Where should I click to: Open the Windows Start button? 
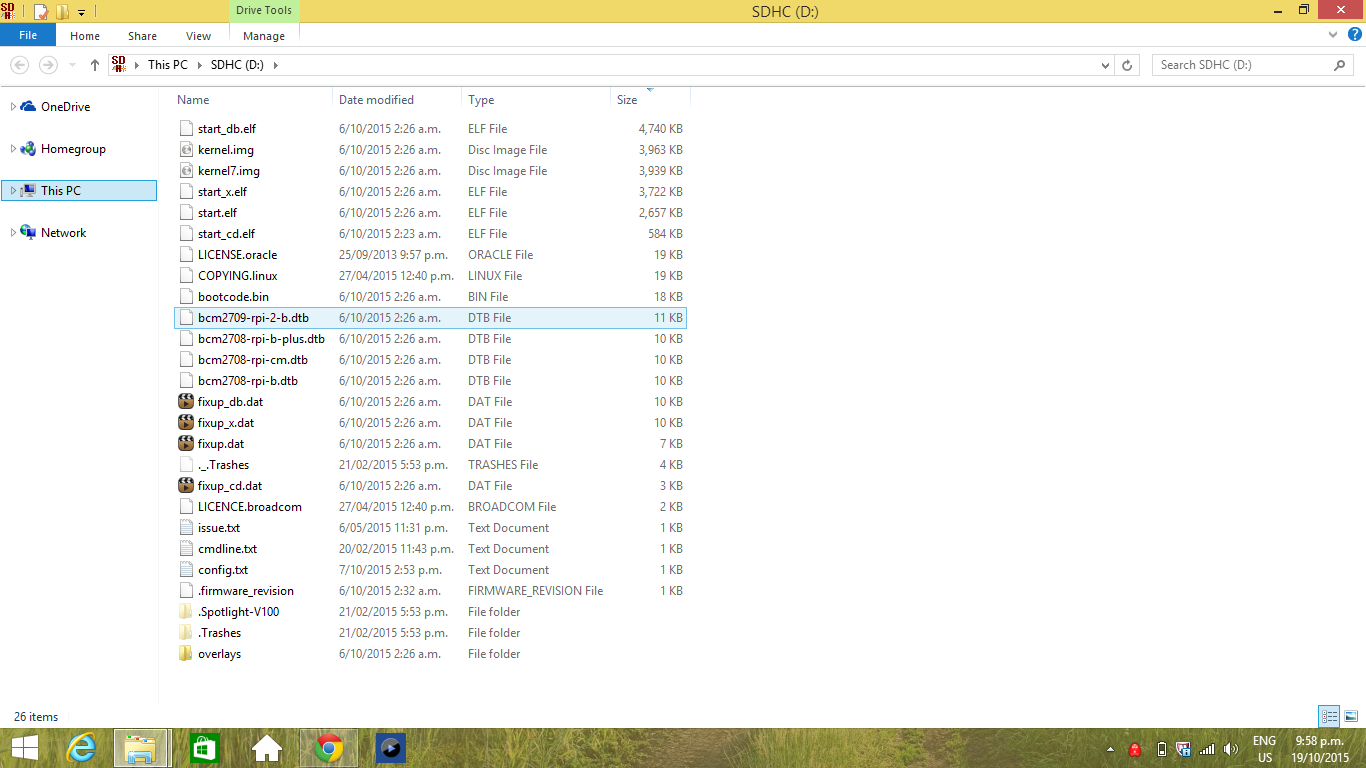coord(25,748)
